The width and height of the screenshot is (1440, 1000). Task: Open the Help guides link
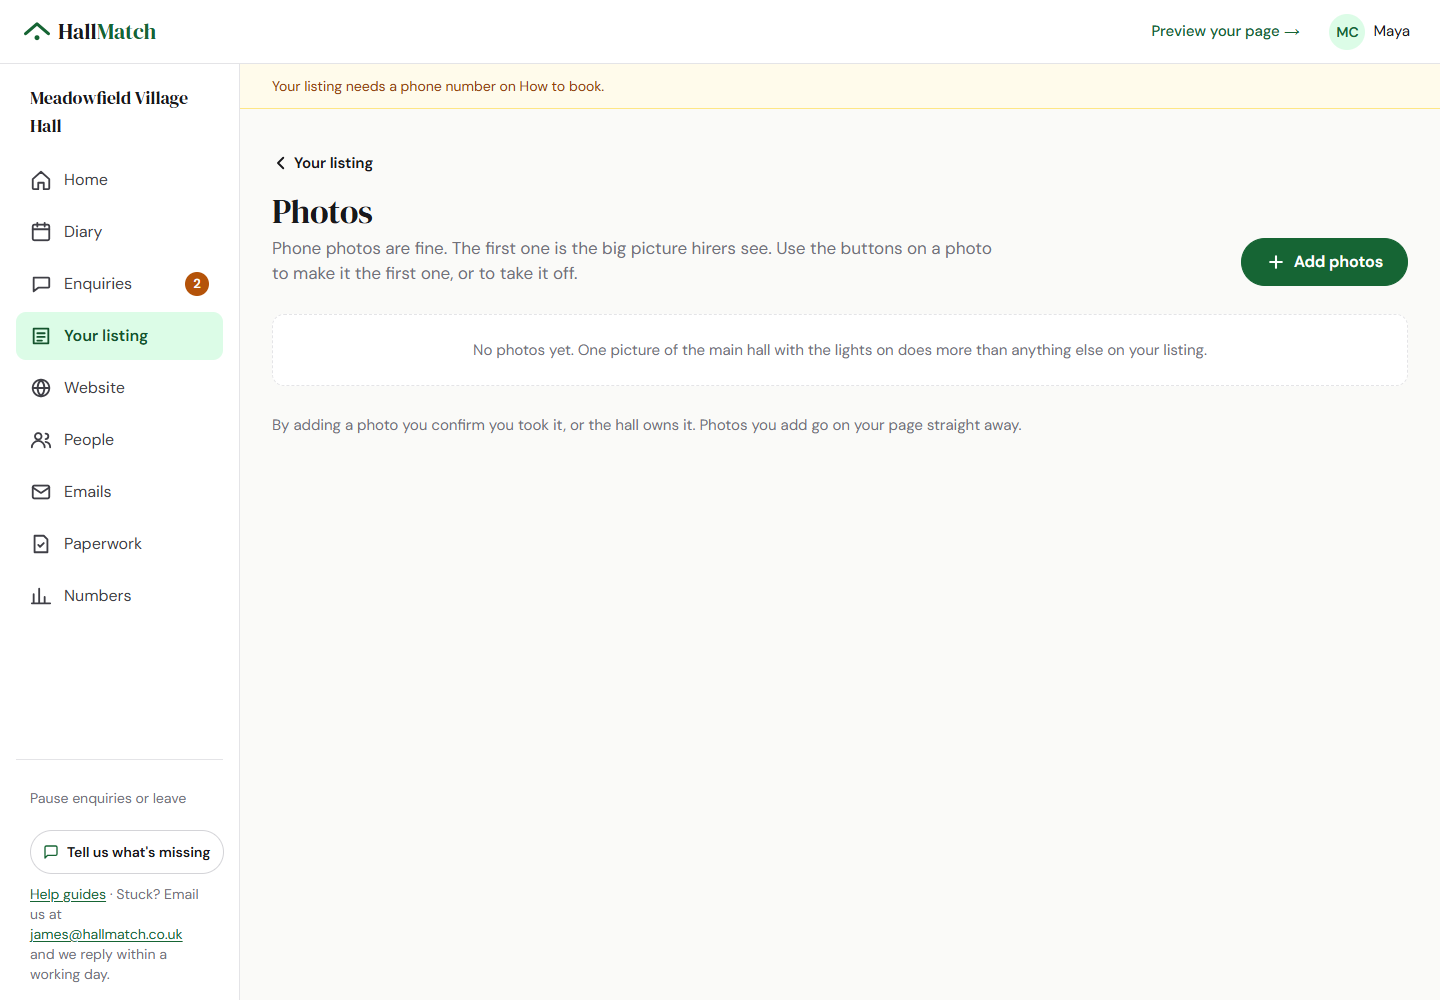[x=68, y=894]
